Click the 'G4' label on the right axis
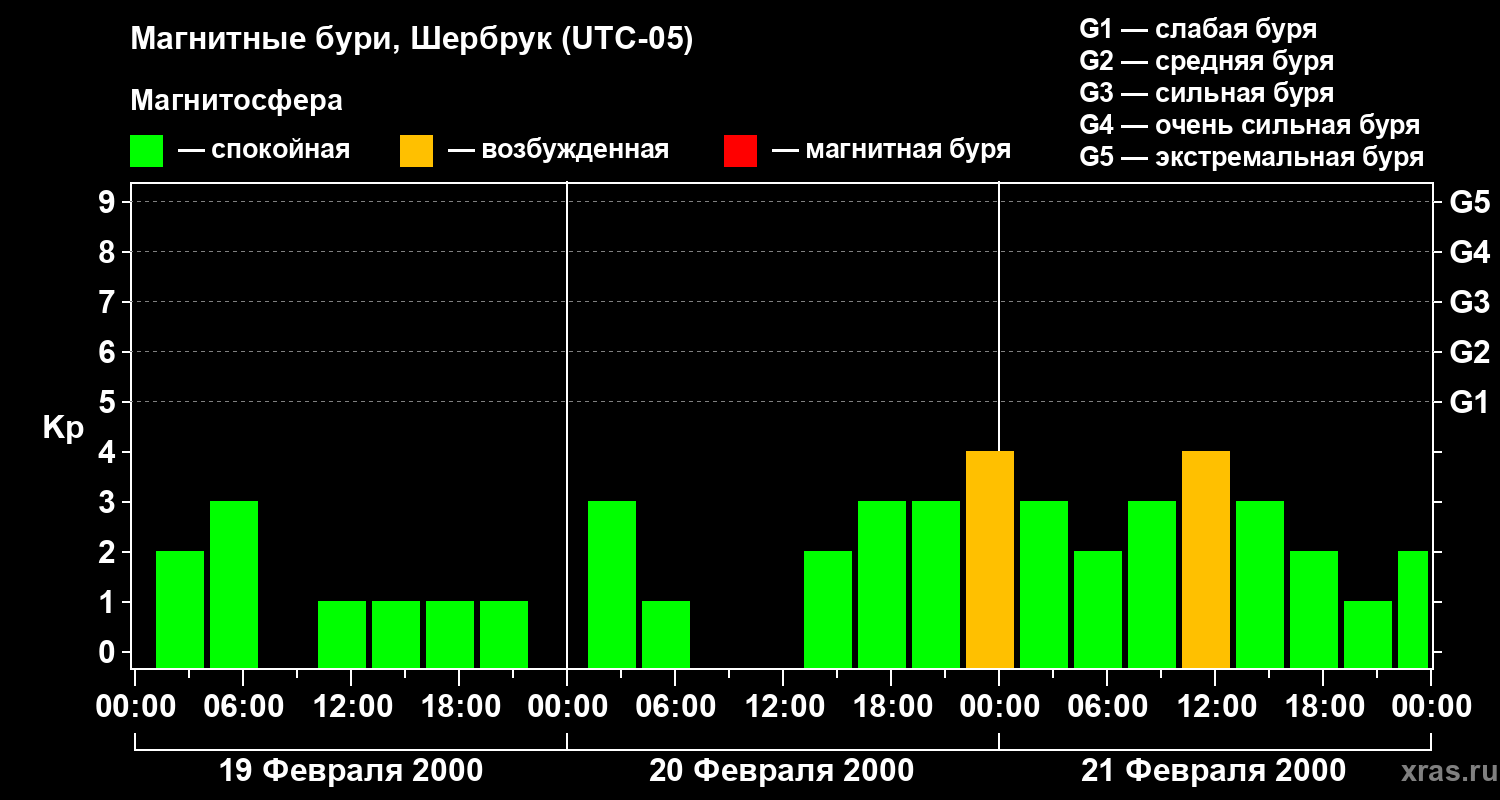 tap(1469, 252)
